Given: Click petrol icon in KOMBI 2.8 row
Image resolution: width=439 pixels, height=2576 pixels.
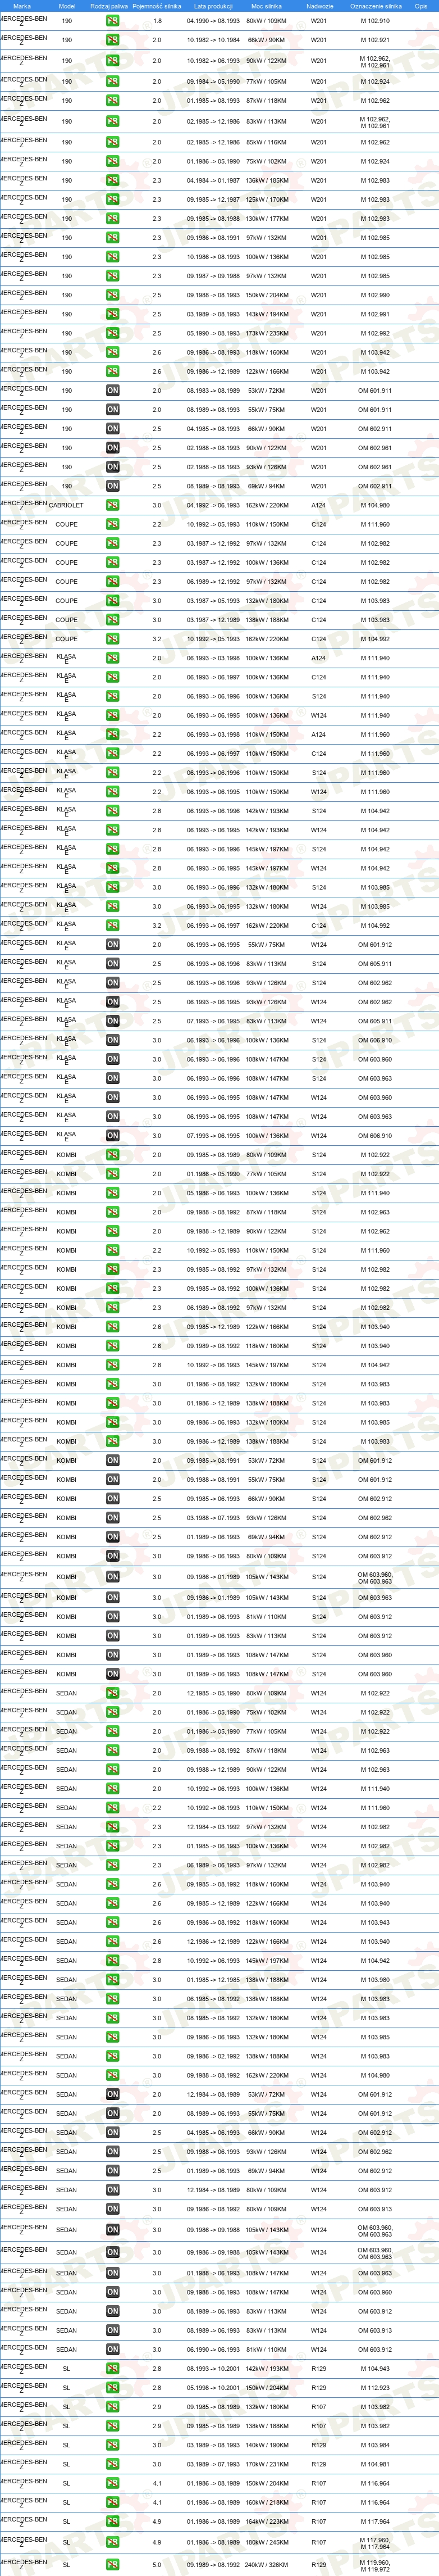Looking at the screenshot, I should point(112,1365).
